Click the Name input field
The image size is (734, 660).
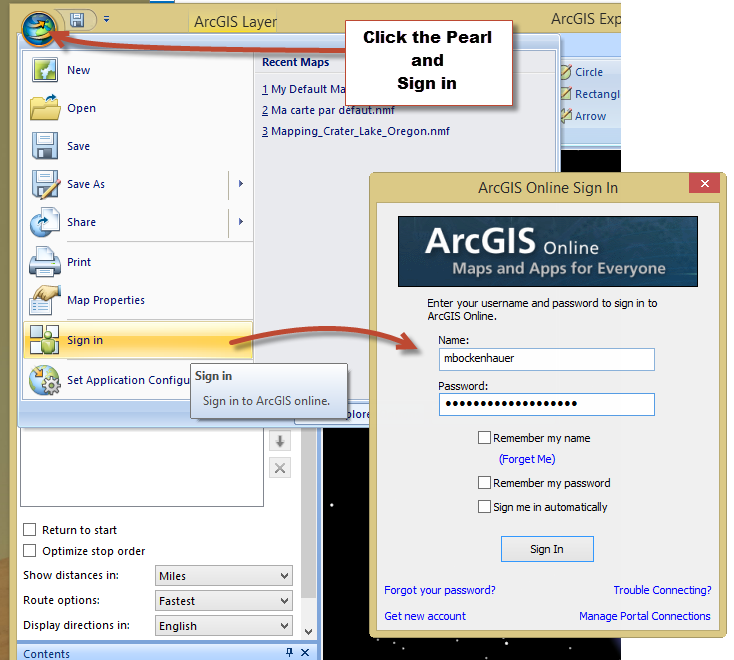[547, 359]
